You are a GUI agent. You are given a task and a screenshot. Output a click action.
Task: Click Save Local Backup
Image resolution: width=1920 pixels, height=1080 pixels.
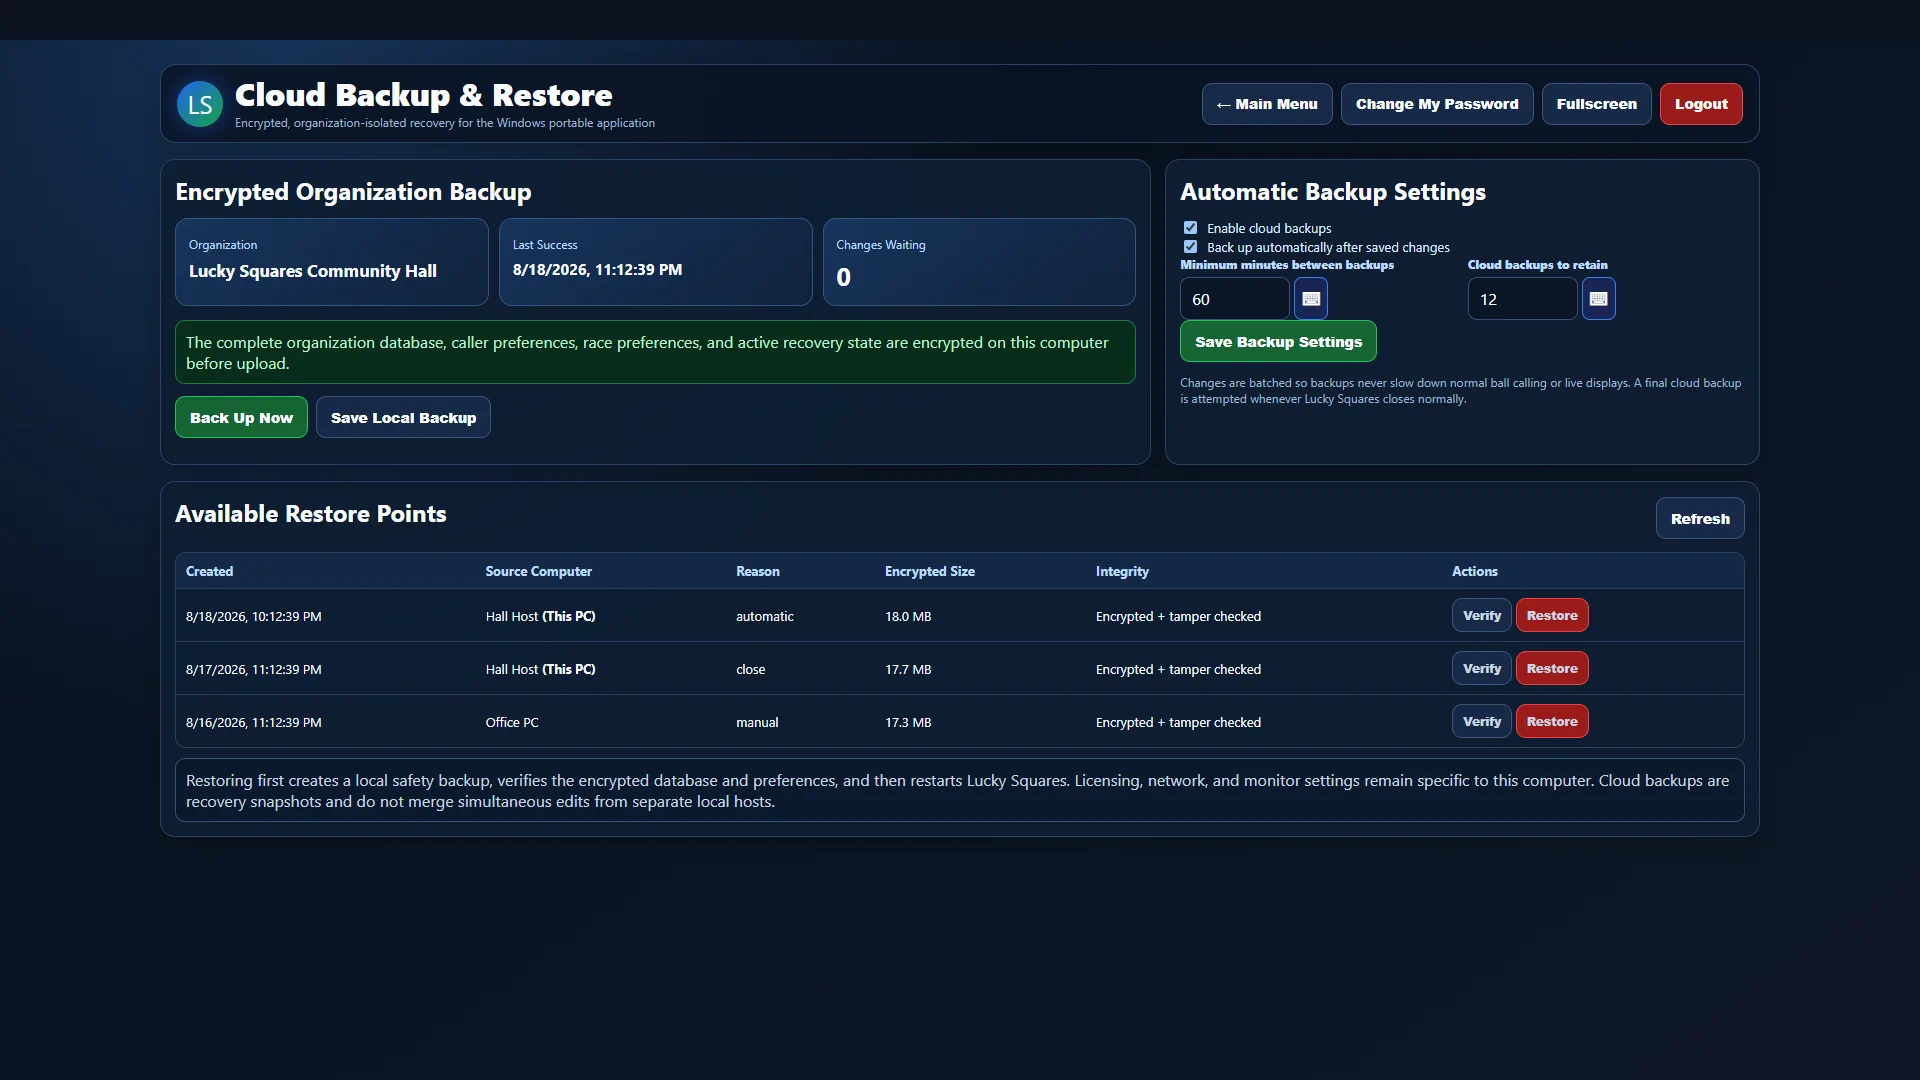403,417
